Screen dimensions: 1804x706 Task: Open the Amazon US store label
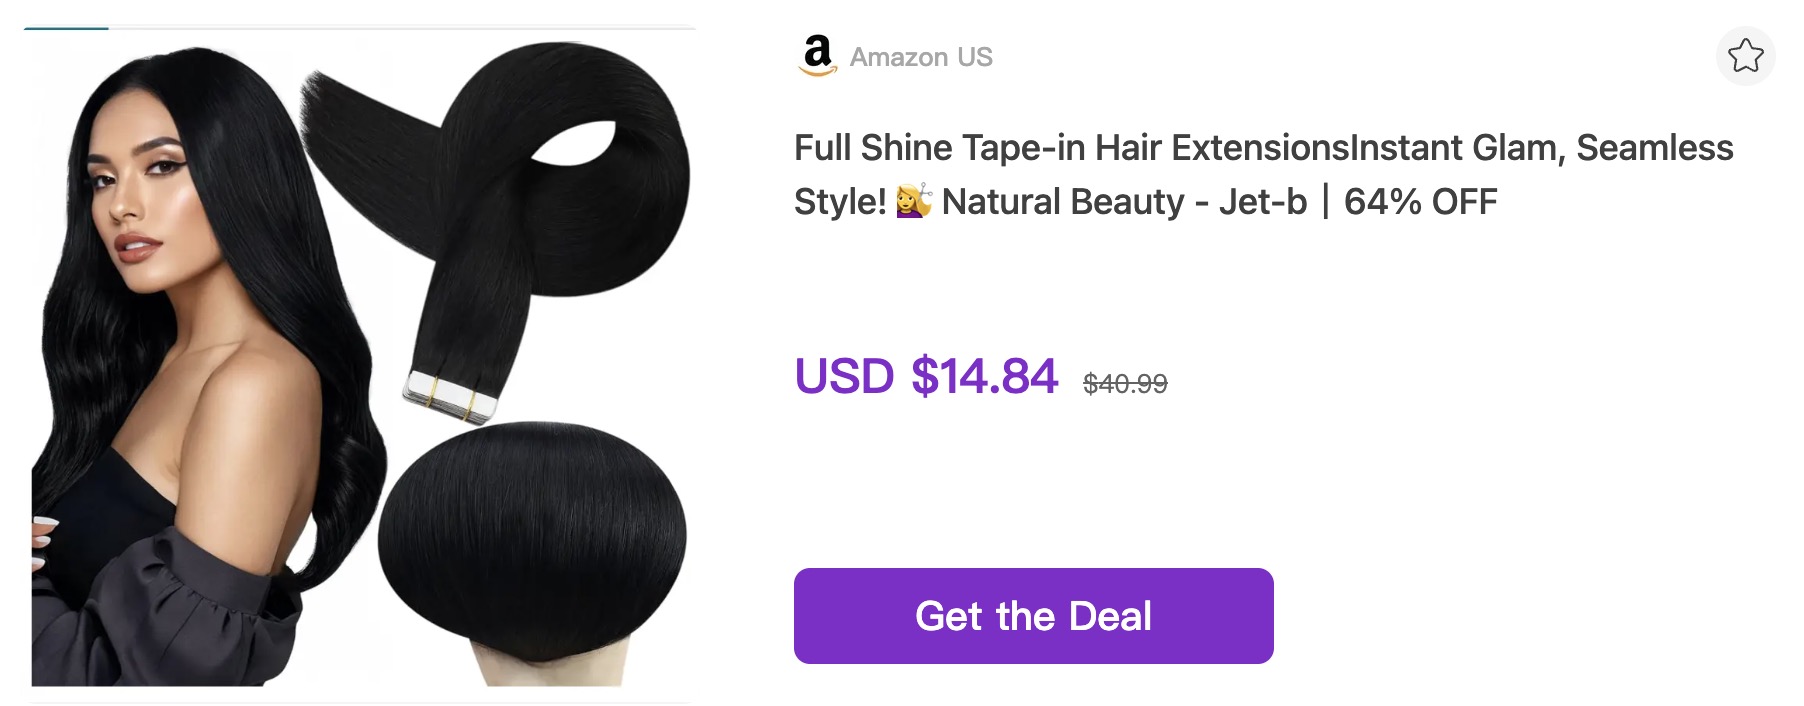tap(921, 57)
